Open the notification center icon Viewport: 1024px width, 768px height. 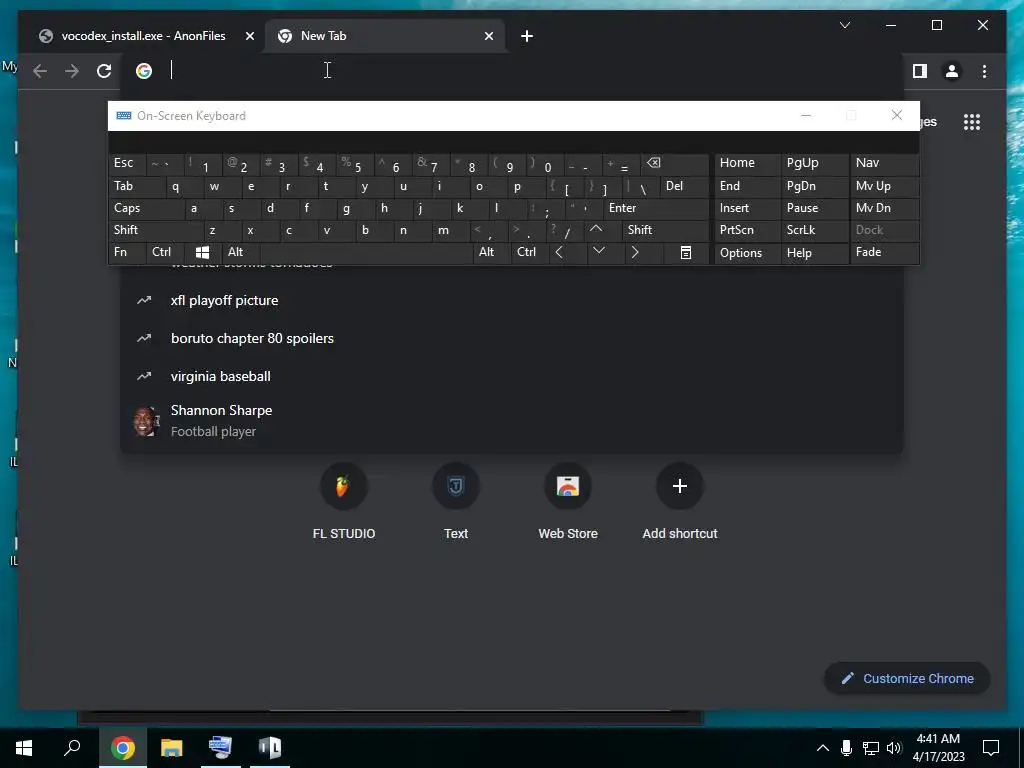click(991, 748)
